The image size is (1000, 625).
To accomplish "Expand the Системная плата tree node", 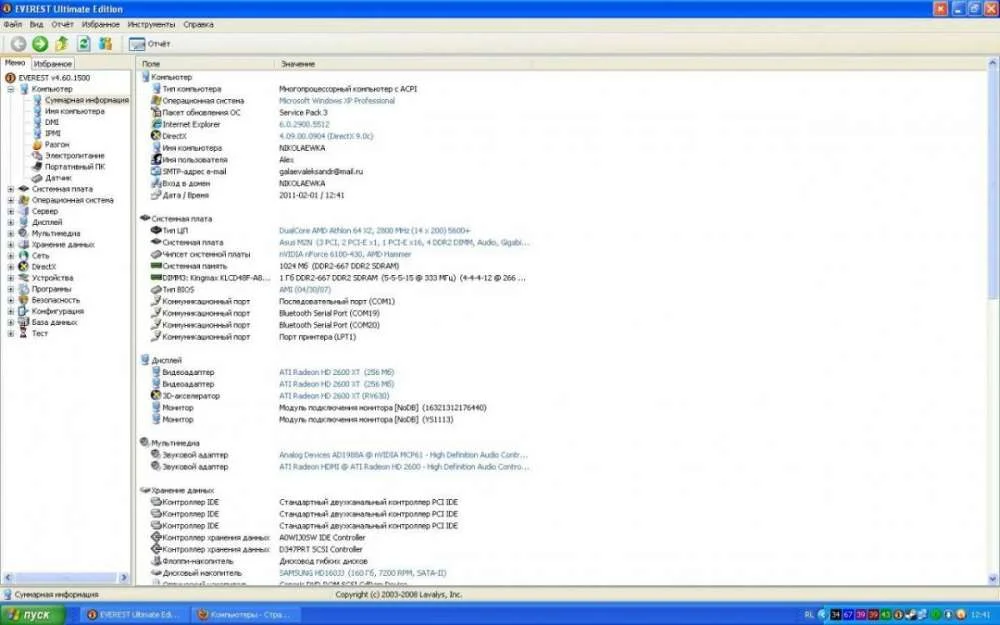I will tap(11, 189).
